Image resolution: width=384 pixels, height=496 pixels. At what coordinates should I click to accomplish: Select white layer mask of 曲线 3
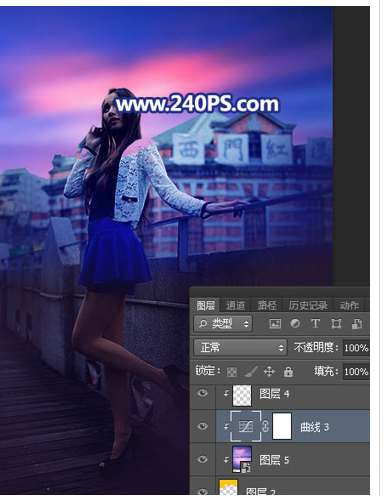tap(282, 426)
